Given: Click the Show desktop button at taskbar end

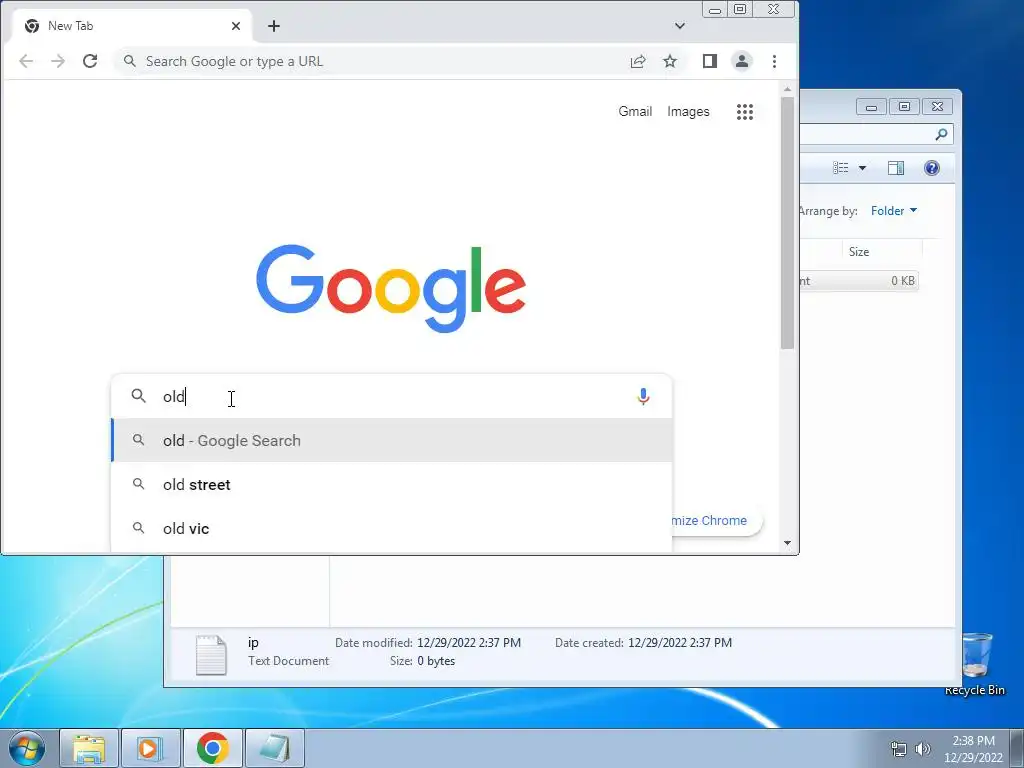Looking at the screenshot, I should pos(1017,748).
